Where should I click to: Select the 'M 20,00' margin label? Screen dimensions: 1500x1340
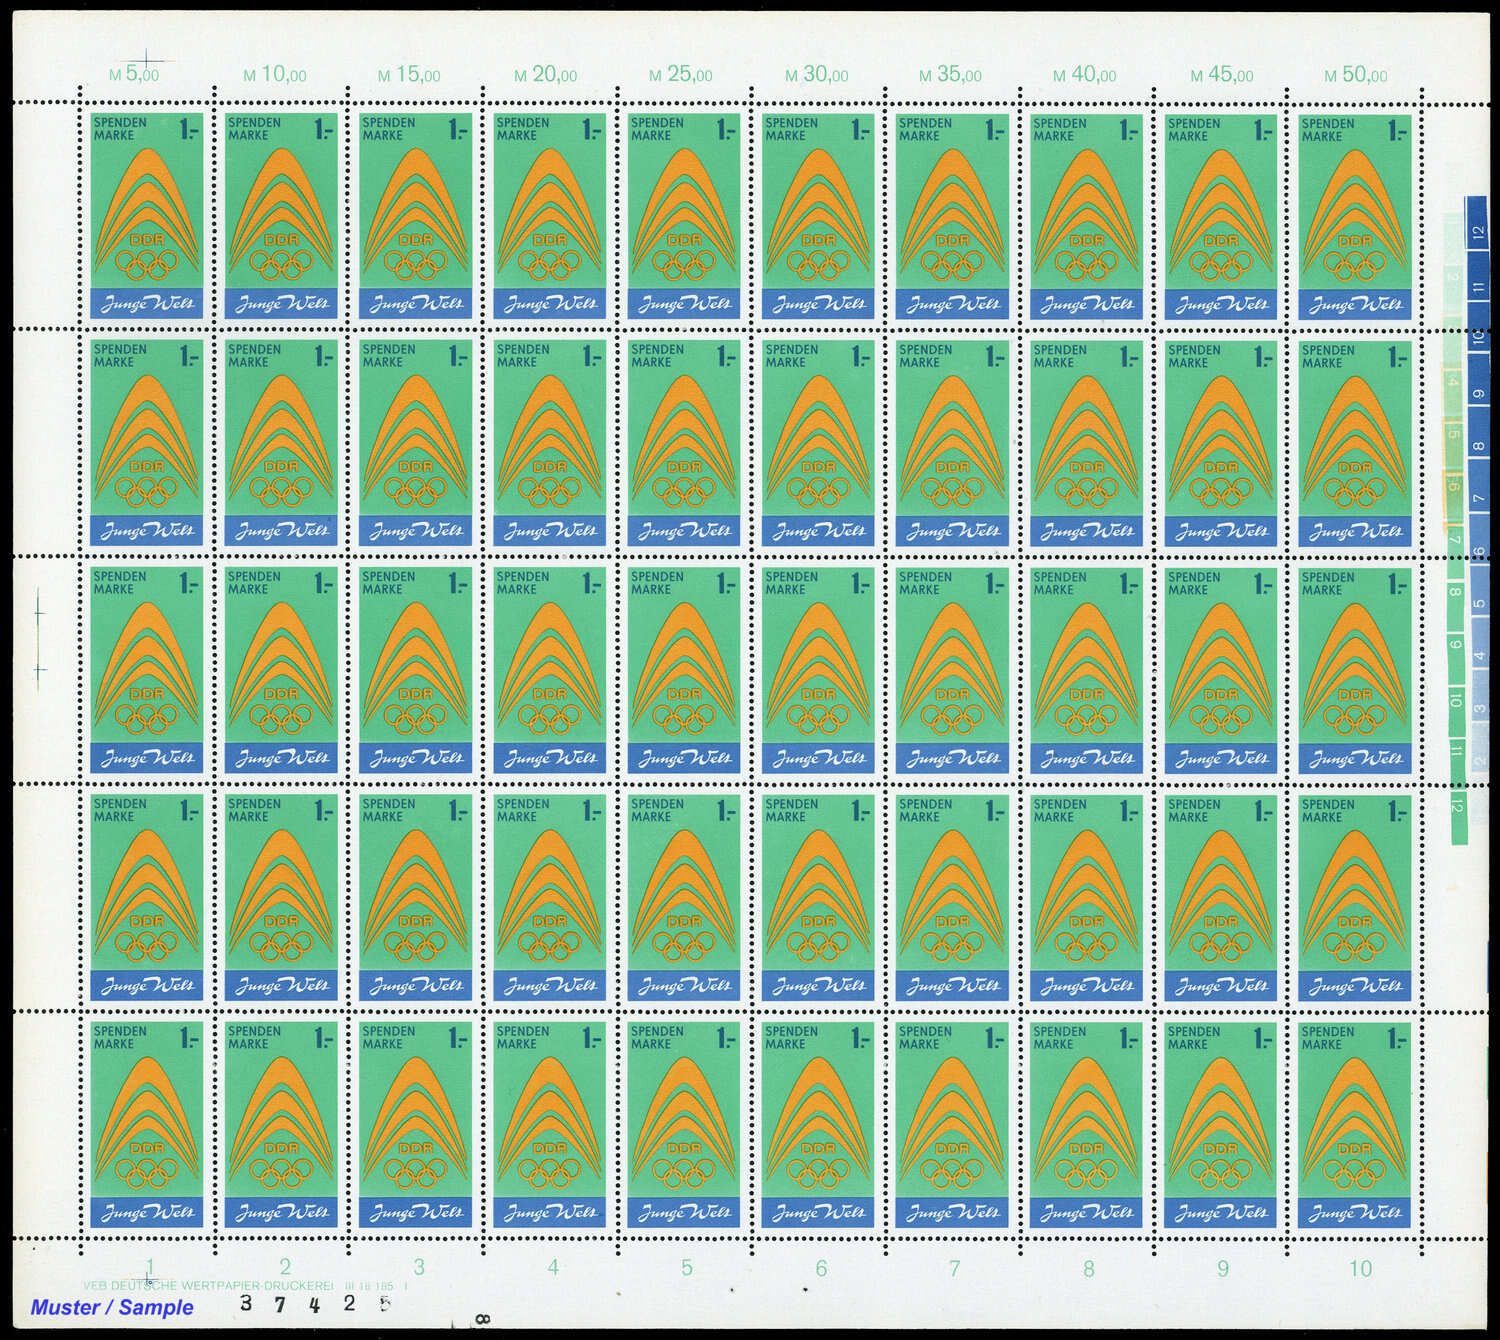coord(546,75)
